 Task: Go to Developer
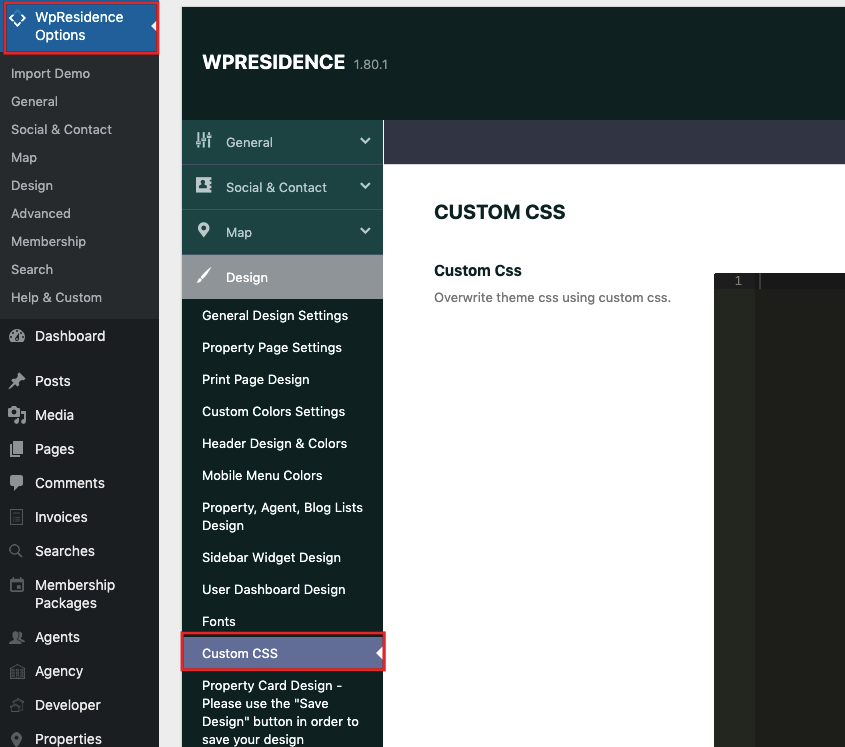[67, 705]
